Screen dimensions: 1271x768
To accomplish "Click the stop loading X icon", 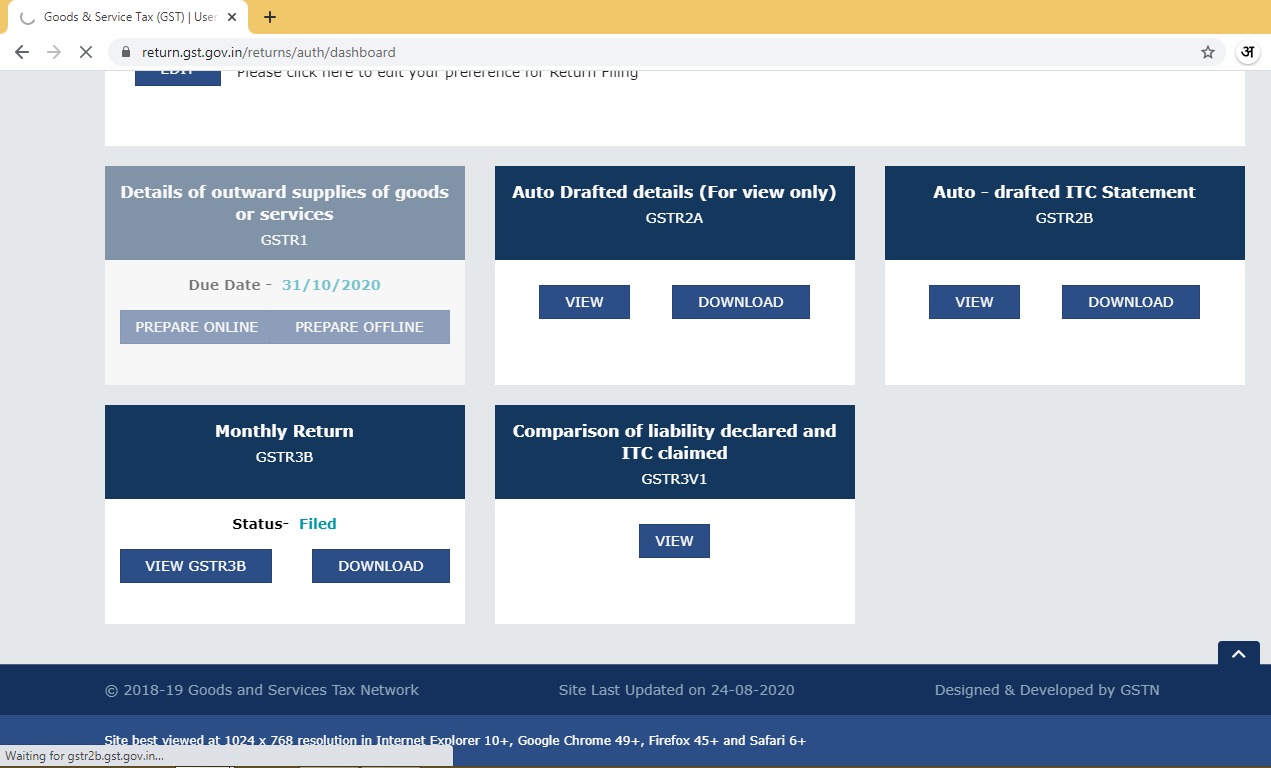I will pos(86,52).
